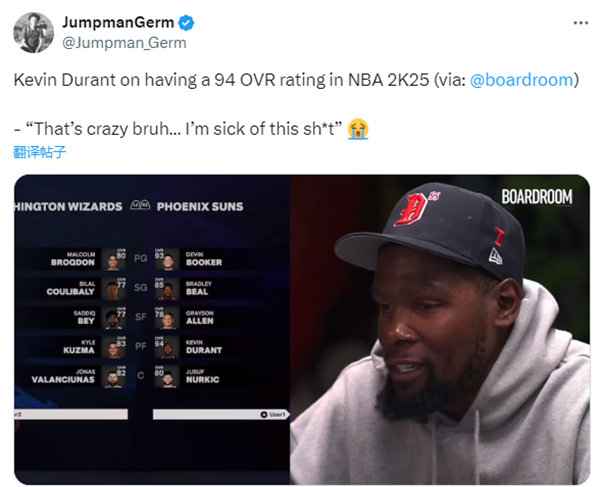Click the blue verified badge
This screenshot has height=487, width=600.
[186, 23]
